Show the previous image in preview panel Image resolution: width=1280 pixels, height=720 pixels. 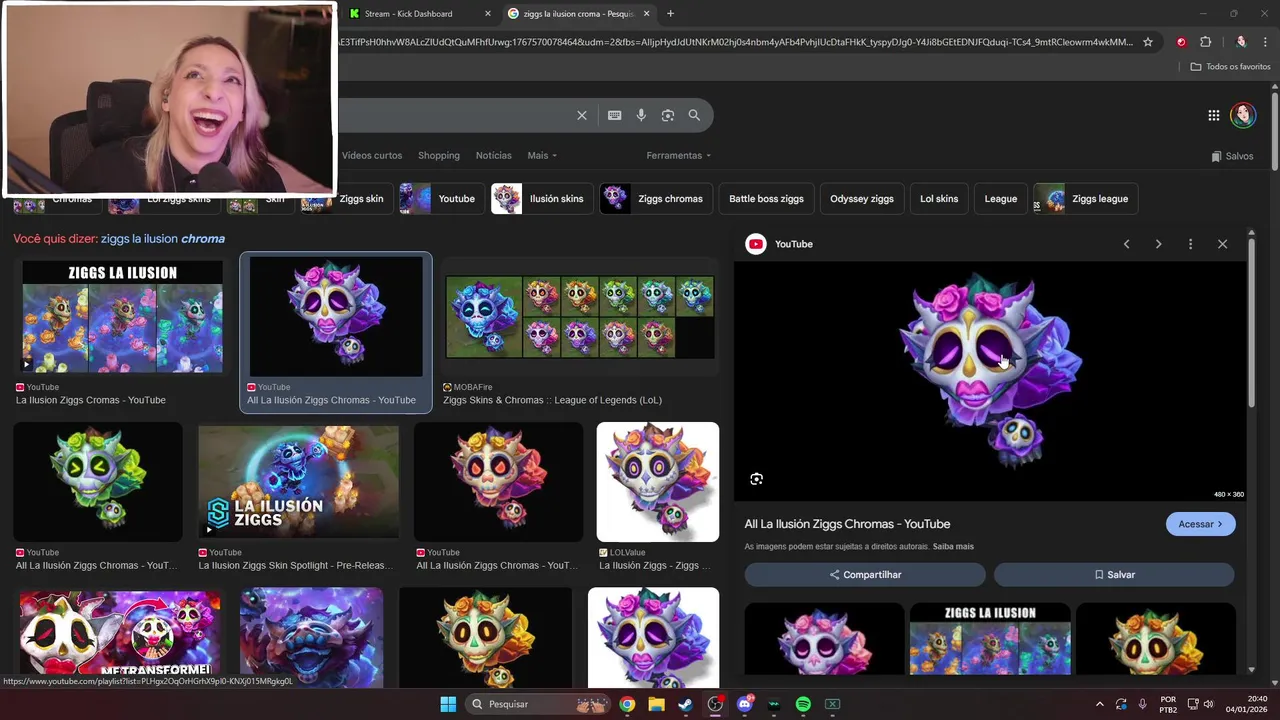[x=1126, y=244]
